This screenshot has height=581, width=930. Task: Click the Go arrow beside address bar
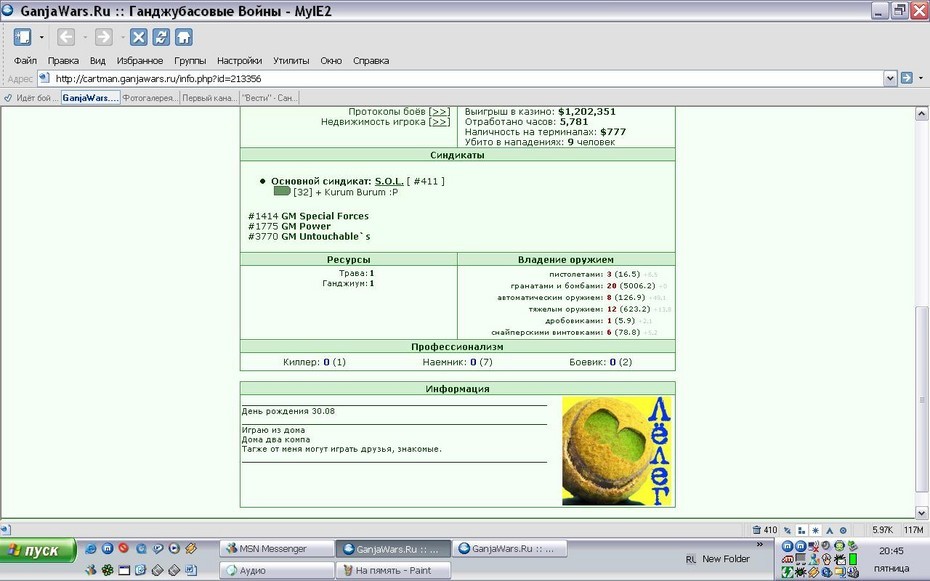click(x=906, y=78)
